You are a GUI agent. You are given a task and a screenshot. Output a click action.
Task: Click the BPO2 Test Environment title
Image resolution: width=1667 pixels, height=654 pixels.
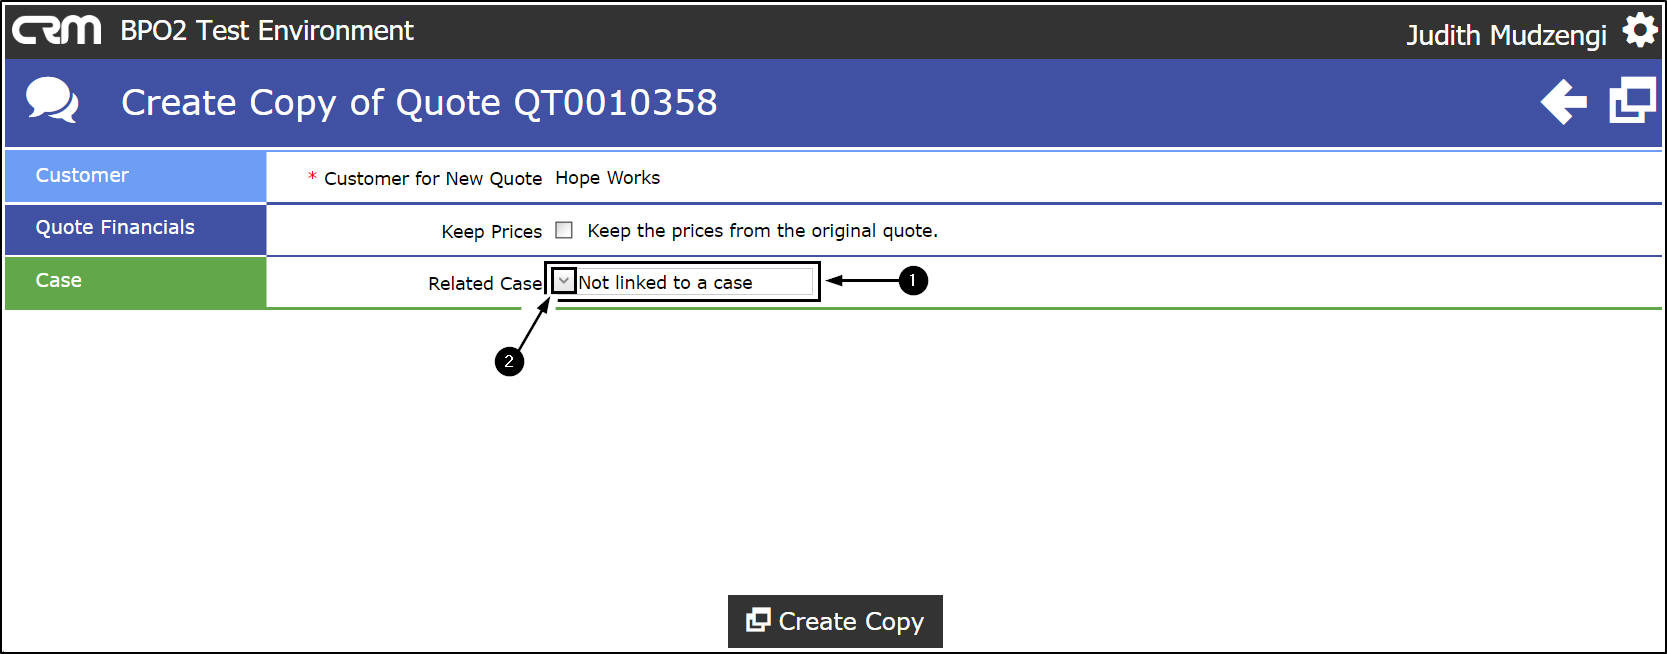(266, 31)
